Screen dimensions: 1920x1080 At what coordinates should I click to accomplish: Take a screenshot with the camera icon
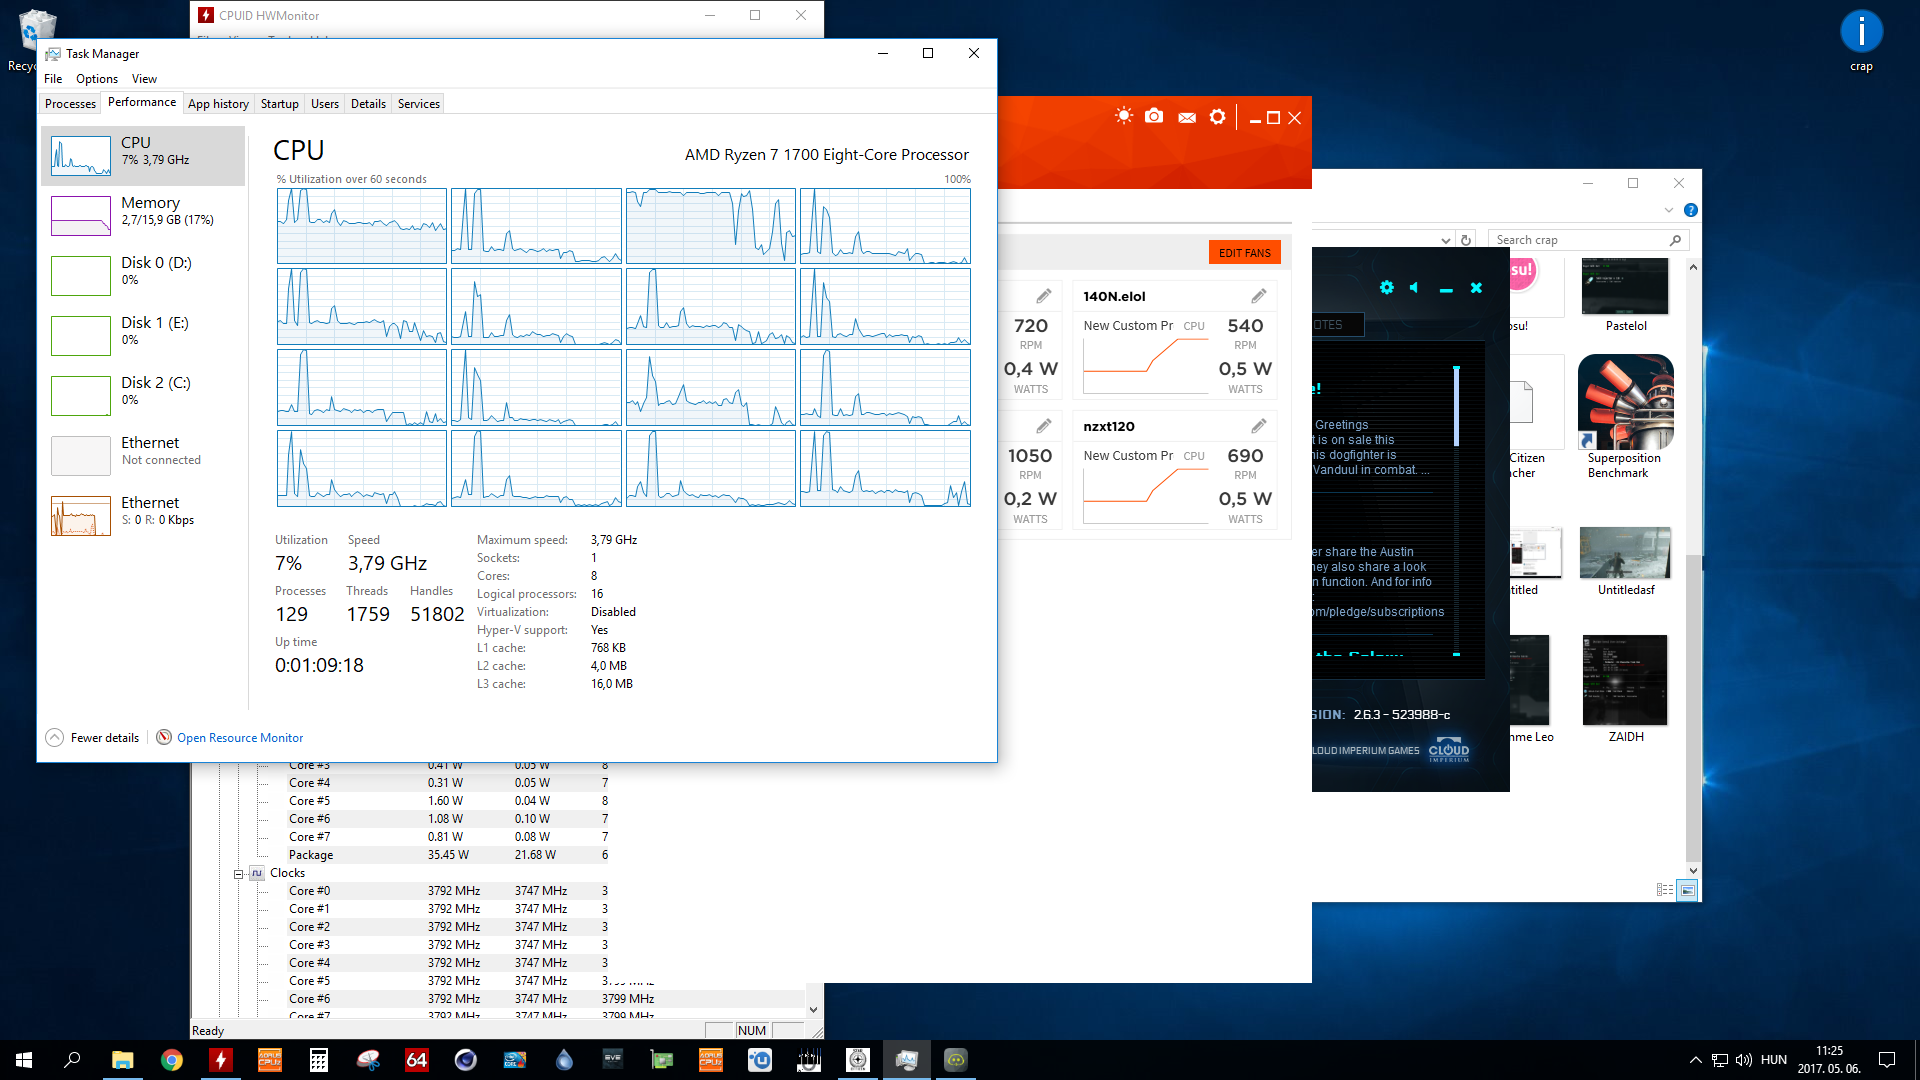tap(1154, 117)
